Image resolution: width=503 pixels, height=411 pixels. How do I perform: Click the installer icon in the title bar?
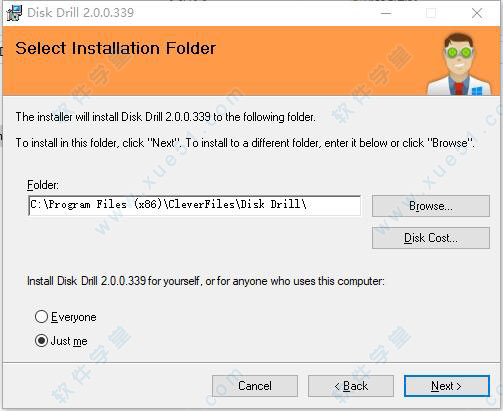click(14, 13)
